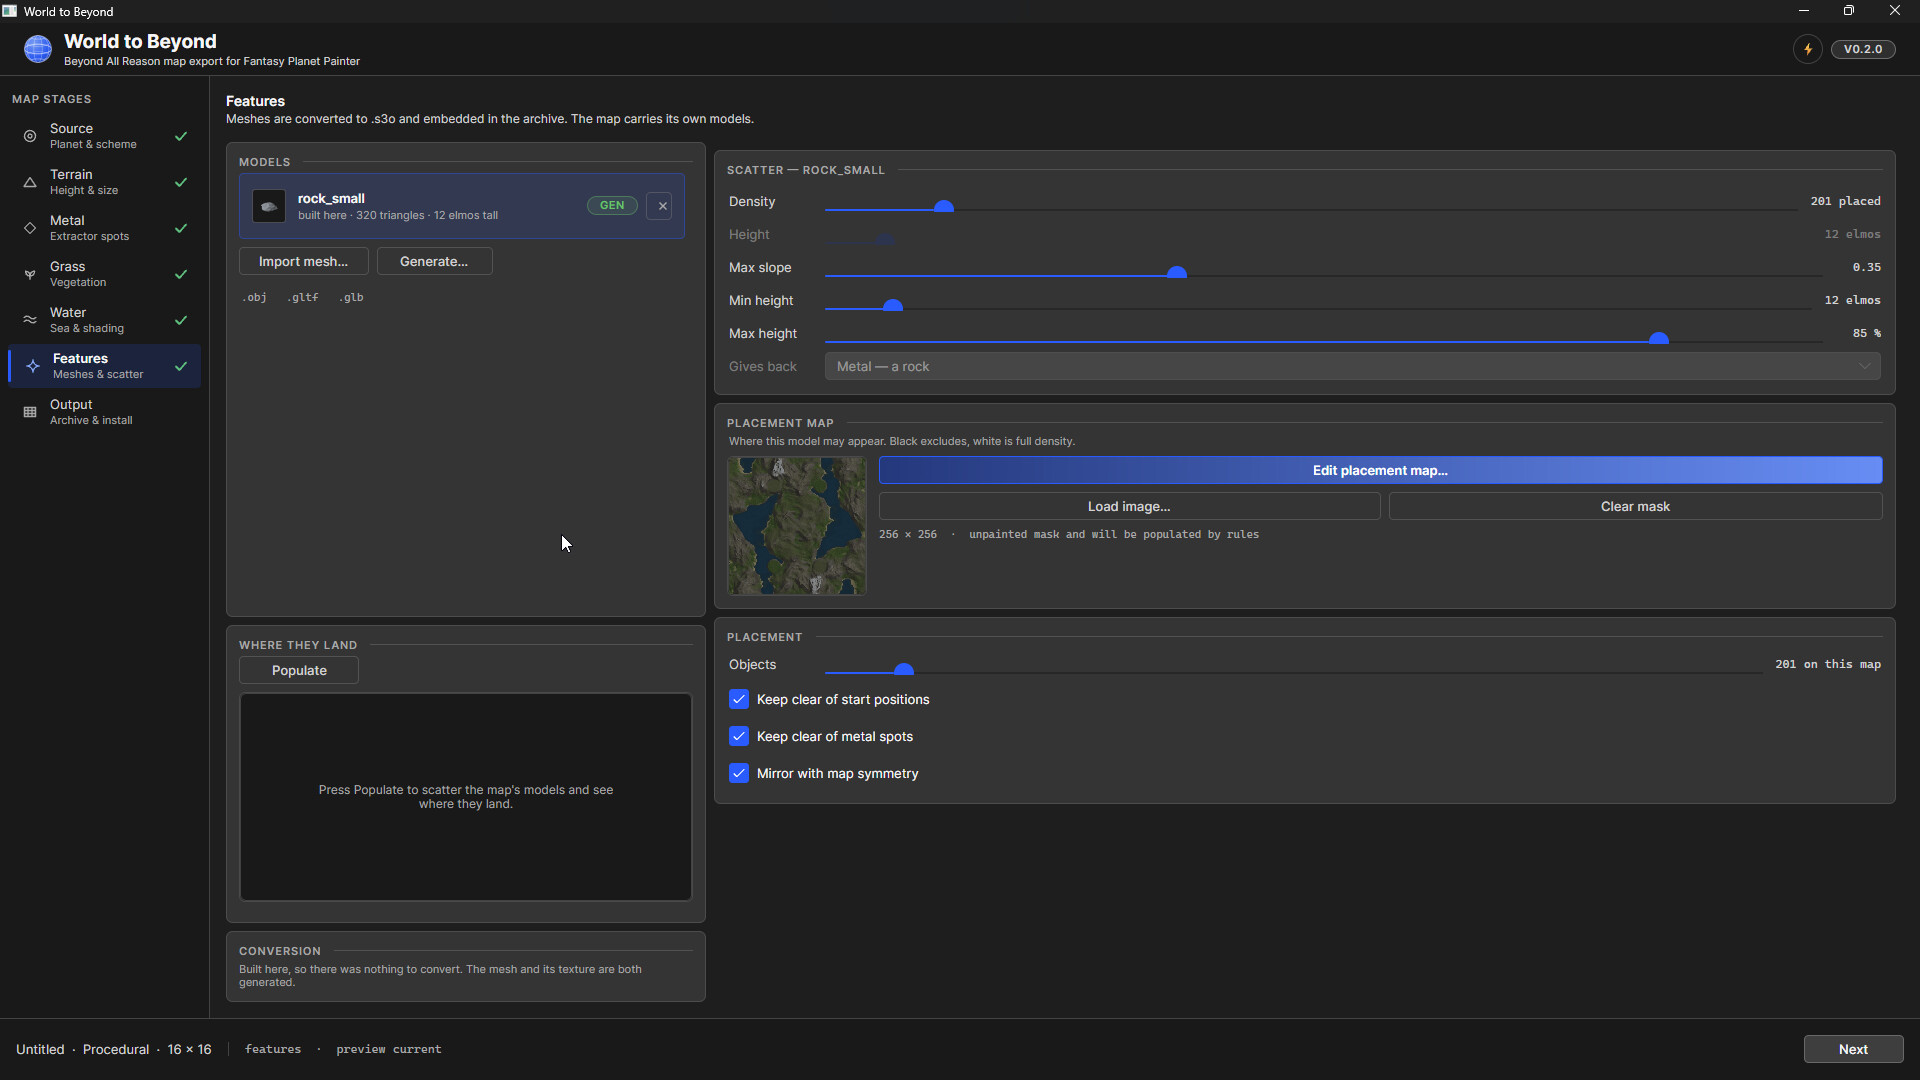The width and height of the screenshot is (1920, 1080).
Task: Click the World to Beyond globe logo
Action: pyautogui.click(x=38, y=49)
